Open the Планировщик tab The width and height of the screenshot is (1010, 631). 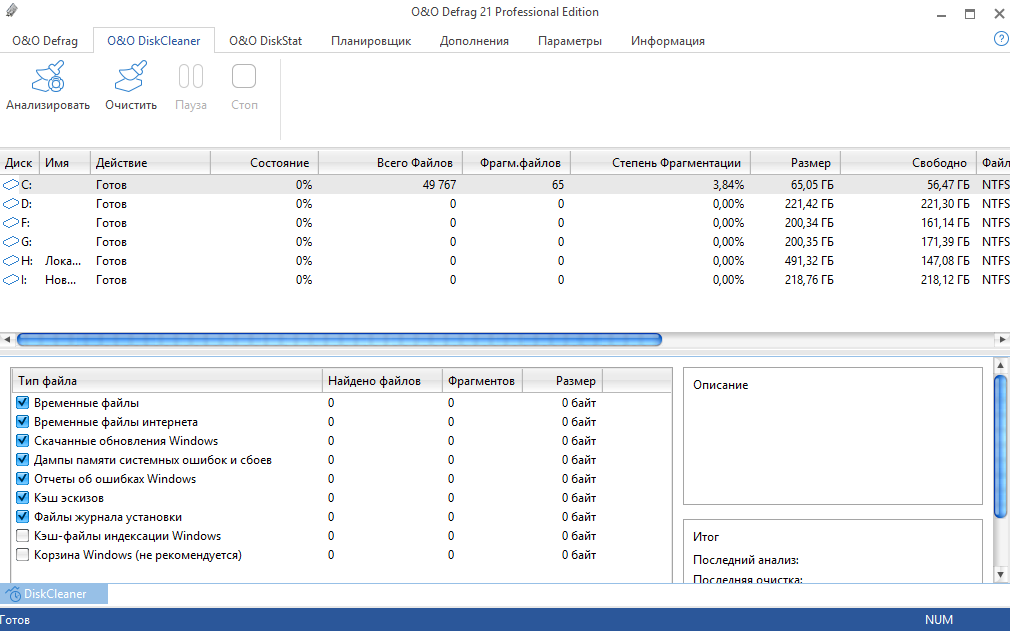[x=371, y=41]
